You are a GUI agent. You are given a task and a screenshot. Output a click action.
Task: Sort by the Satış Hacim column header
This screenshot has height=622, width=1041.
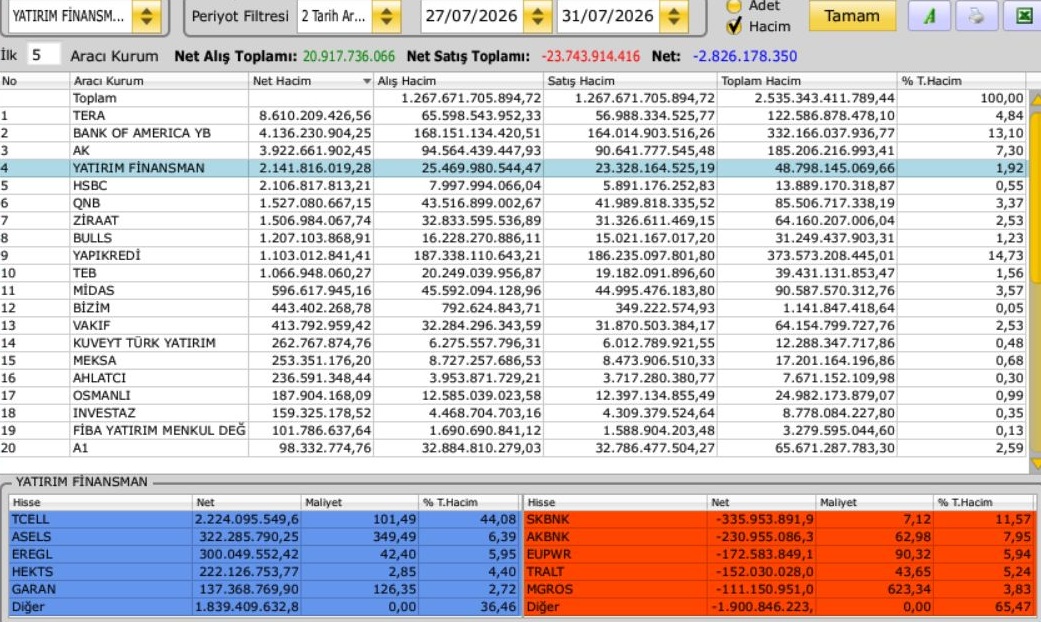click(630, 81)
